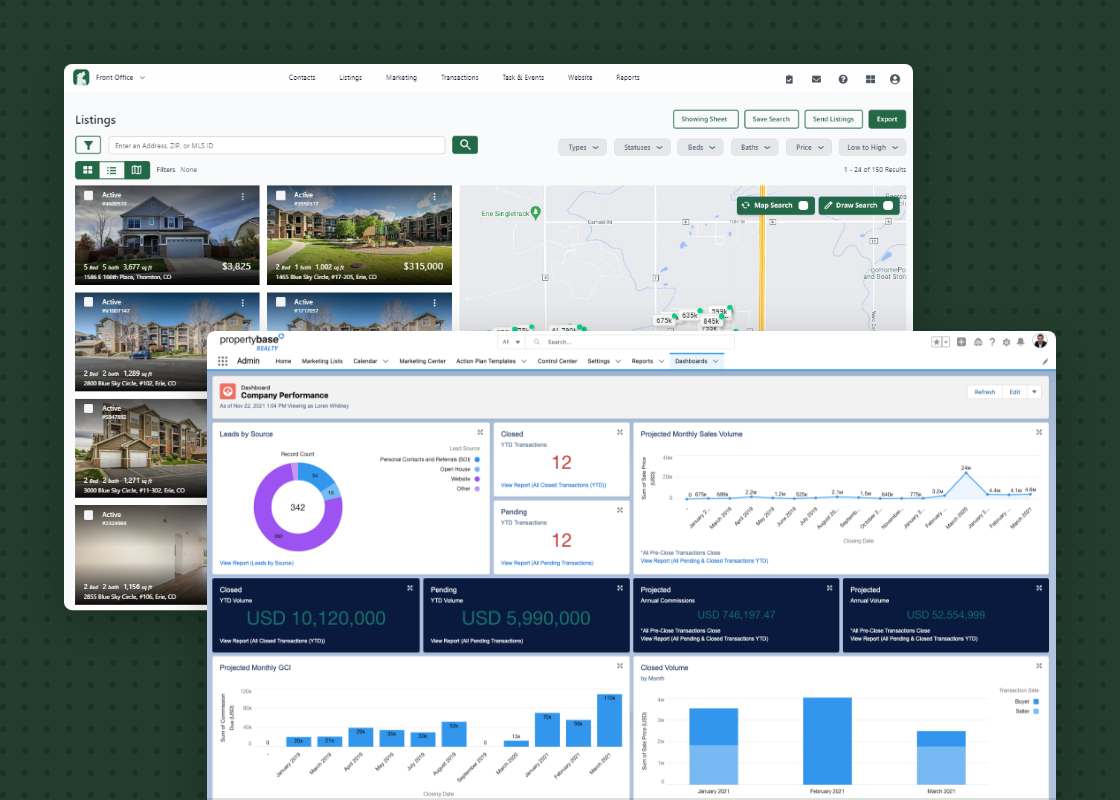The image size is (1120, 800).
Task: Open three-dot menu on $315,000 listing
Action: (434, 196)
